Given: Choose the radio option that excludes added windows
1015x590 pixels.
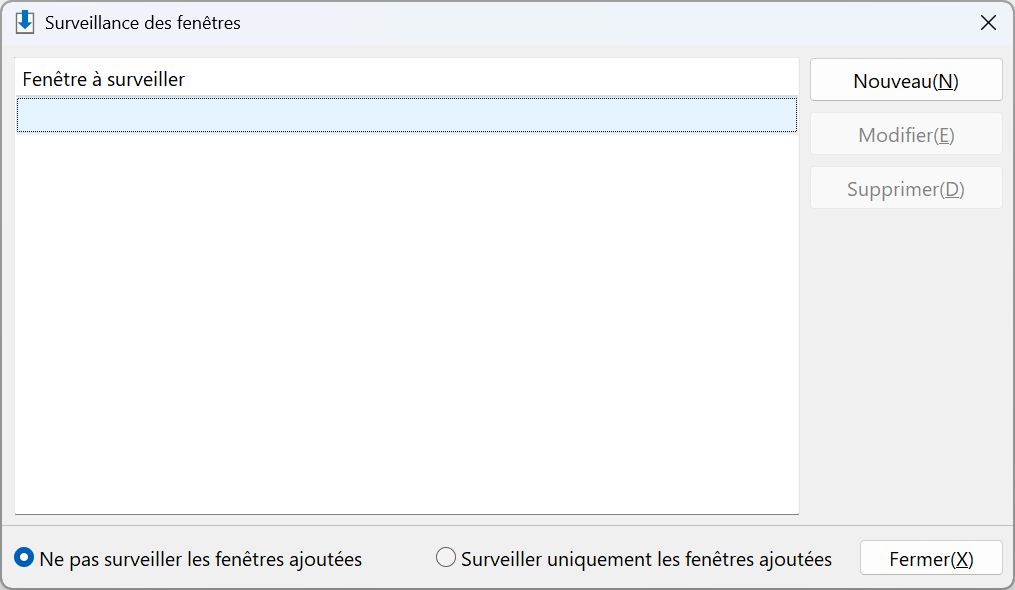Looking at the screenshot, I should [x=24, y=557].
